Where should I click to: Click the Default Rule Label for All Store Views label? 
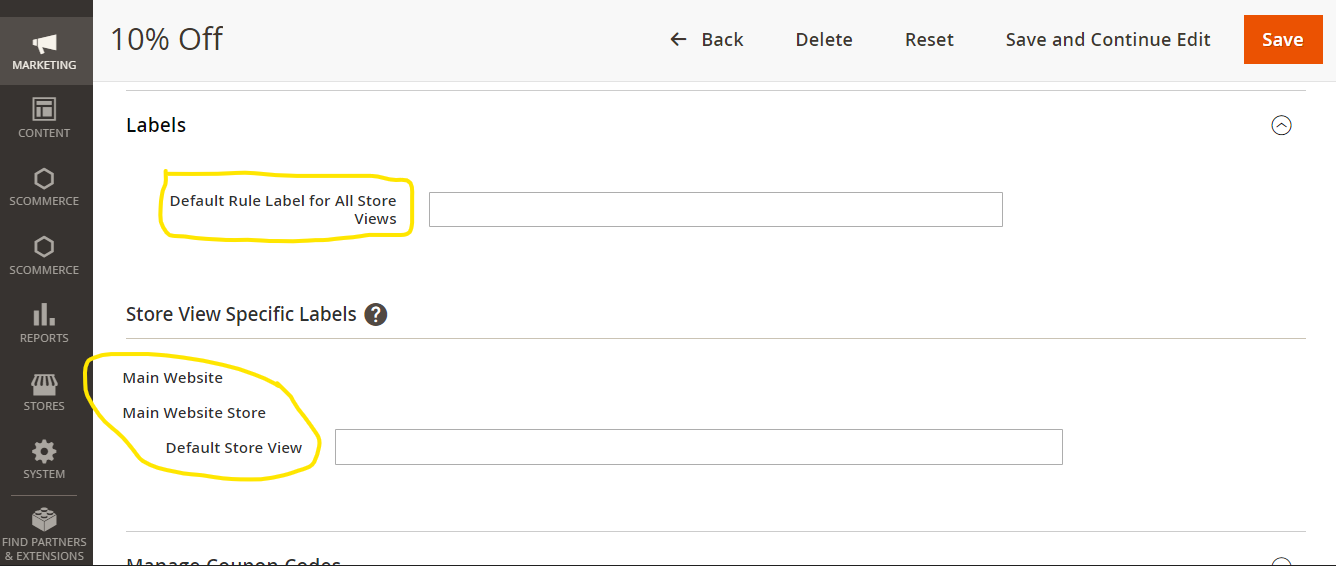283,210
